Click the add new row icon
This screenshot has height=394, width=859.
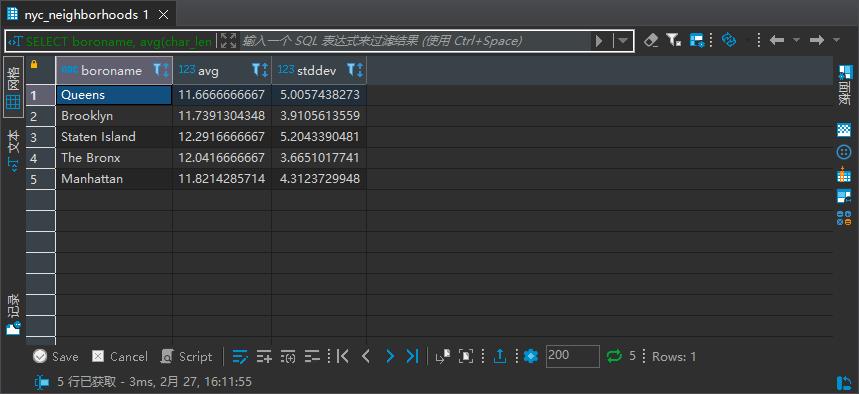[x=264, y=357]
